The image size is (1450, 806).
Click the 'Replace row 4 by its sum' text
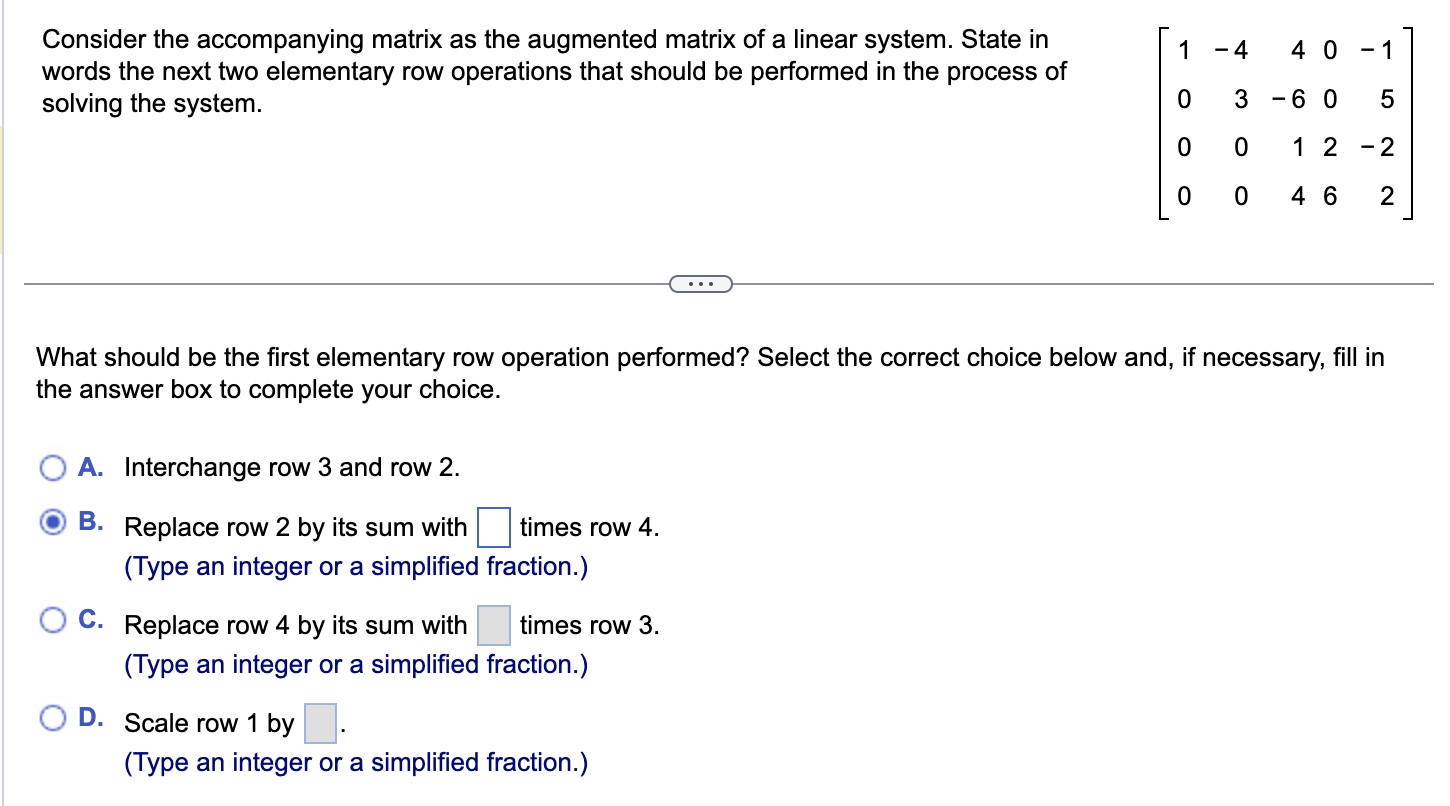[x=295, y=625]
